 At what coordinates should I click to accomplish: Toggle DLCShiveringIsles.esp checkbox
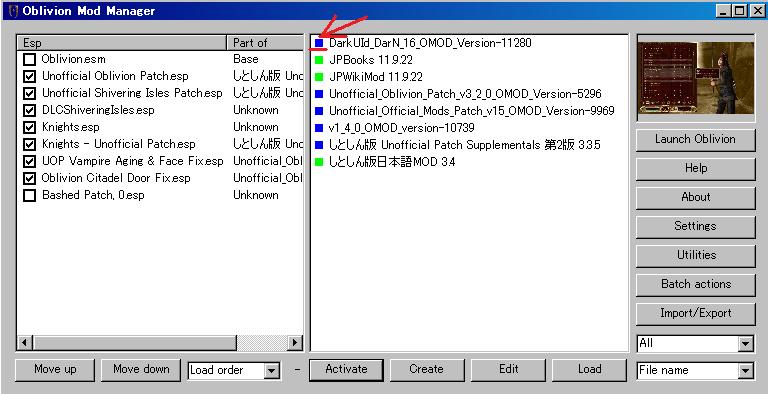tap(29, 111)
